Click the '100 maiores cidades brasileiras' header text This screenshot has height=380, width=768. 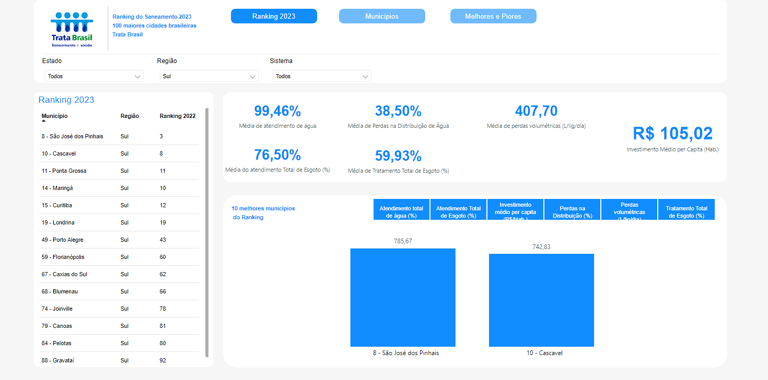154,25
